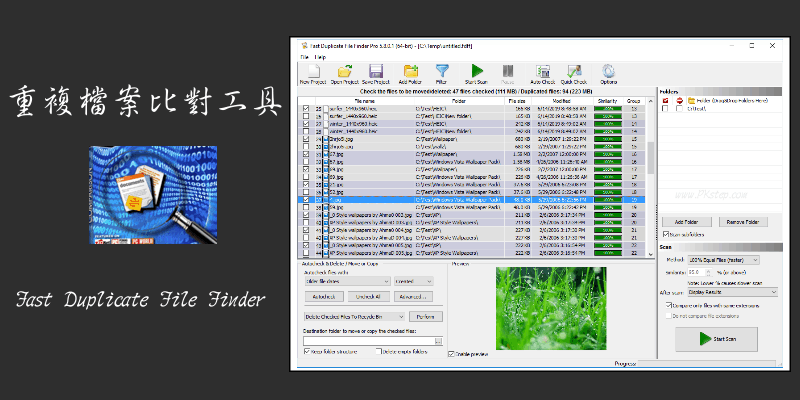Check the first checkbox of the C:\Test folder row

point(665,108)
